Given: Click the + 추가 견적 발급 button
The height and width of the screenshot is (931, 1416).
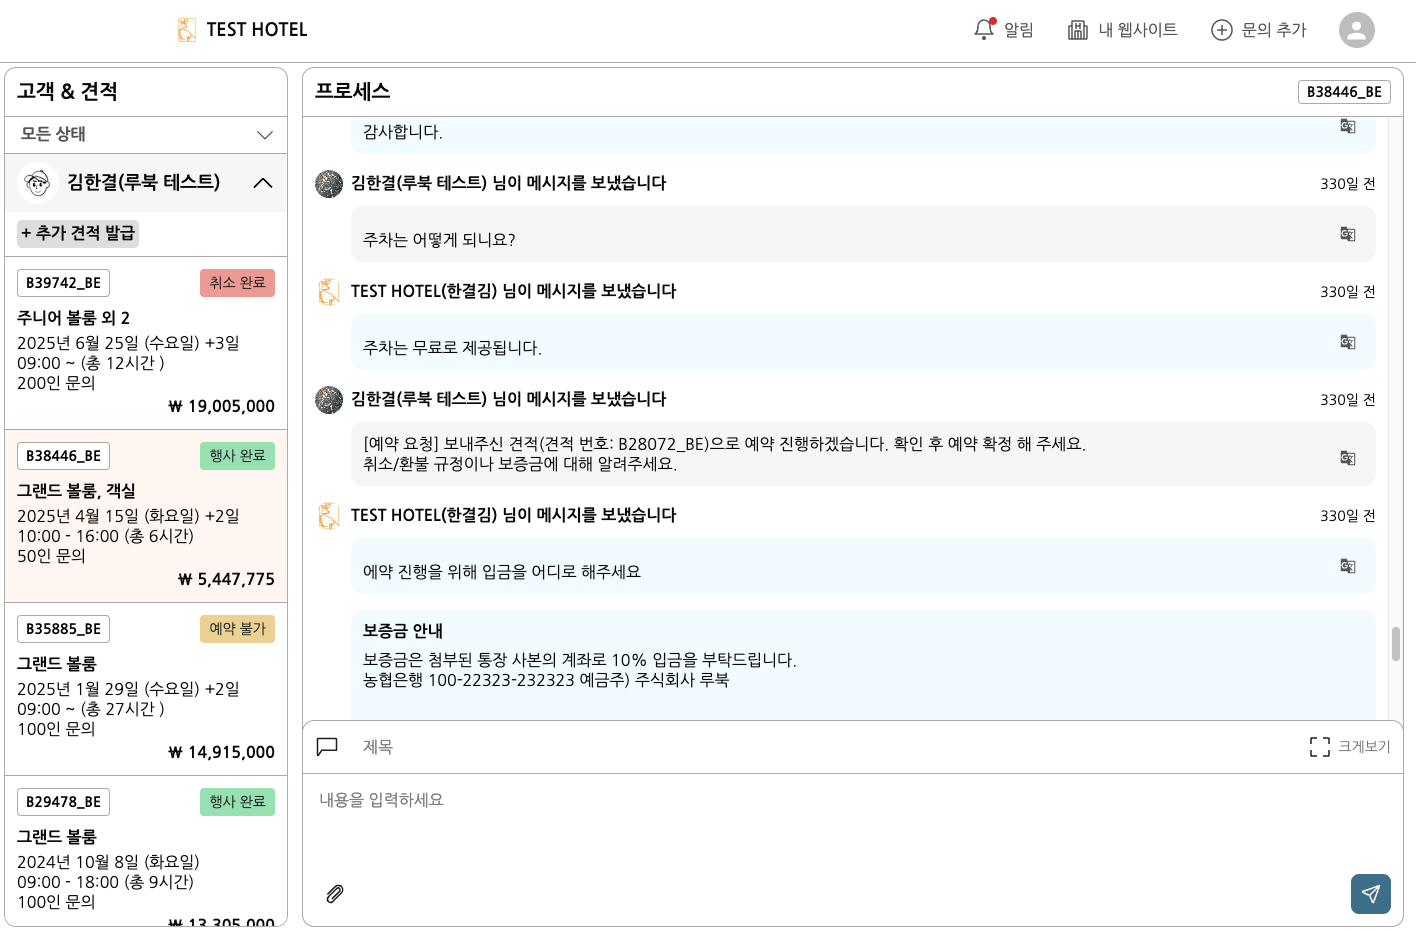Looking at the screenshot, I should click(x=78, y=233).
